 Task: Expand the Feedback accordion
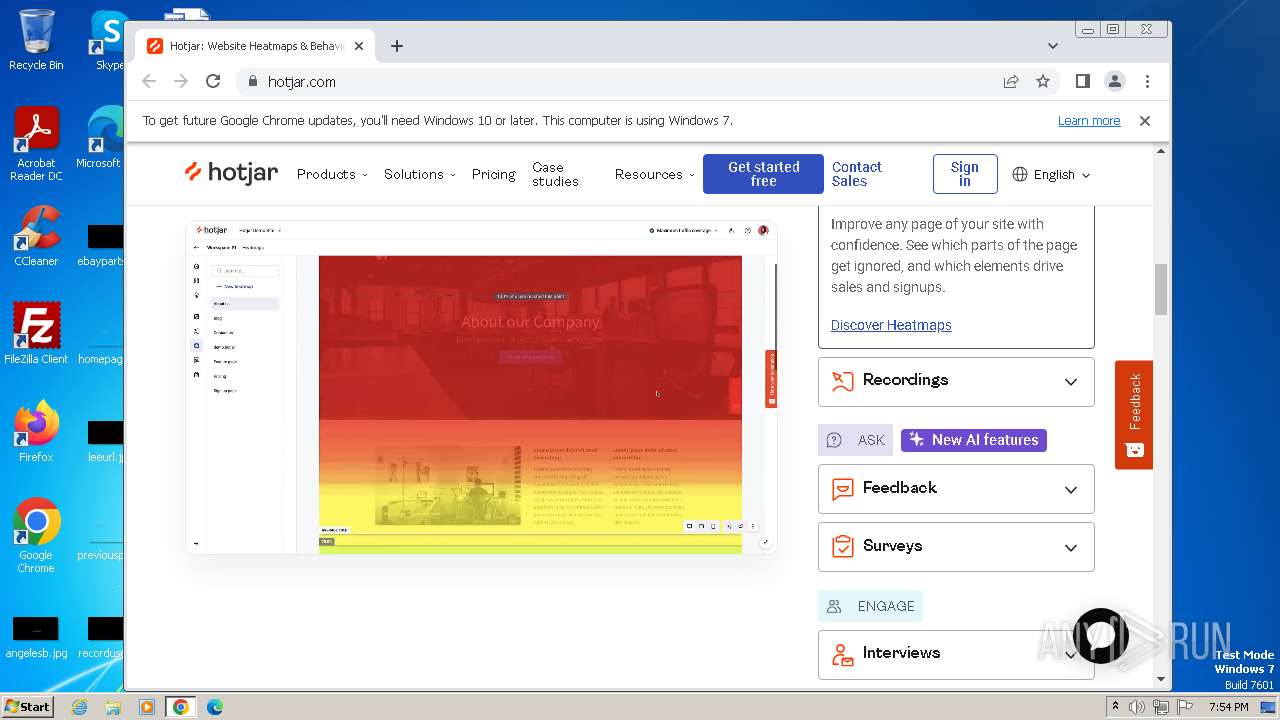pyautogui.click(x=956, y=489)
